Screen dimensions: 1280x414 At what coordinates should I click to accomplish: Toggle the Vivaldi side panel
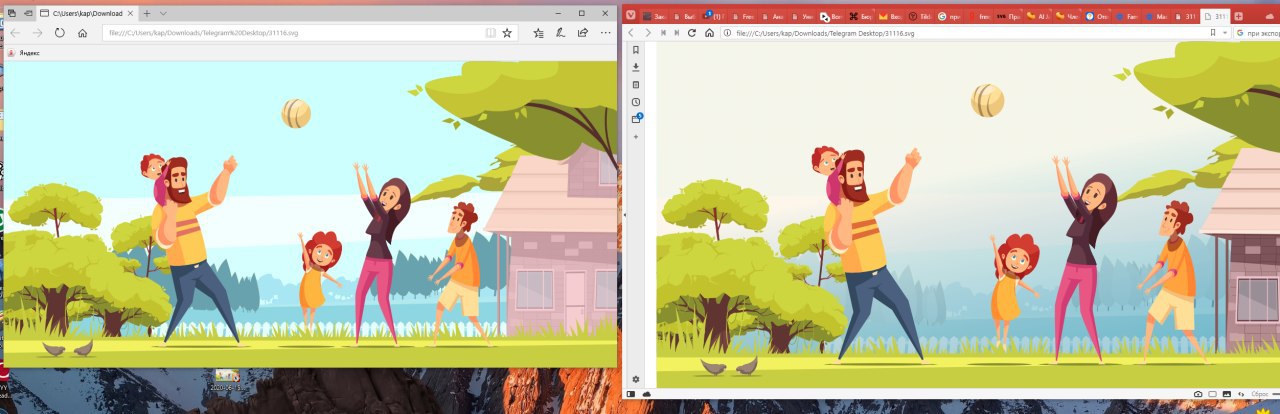[630, 394]
